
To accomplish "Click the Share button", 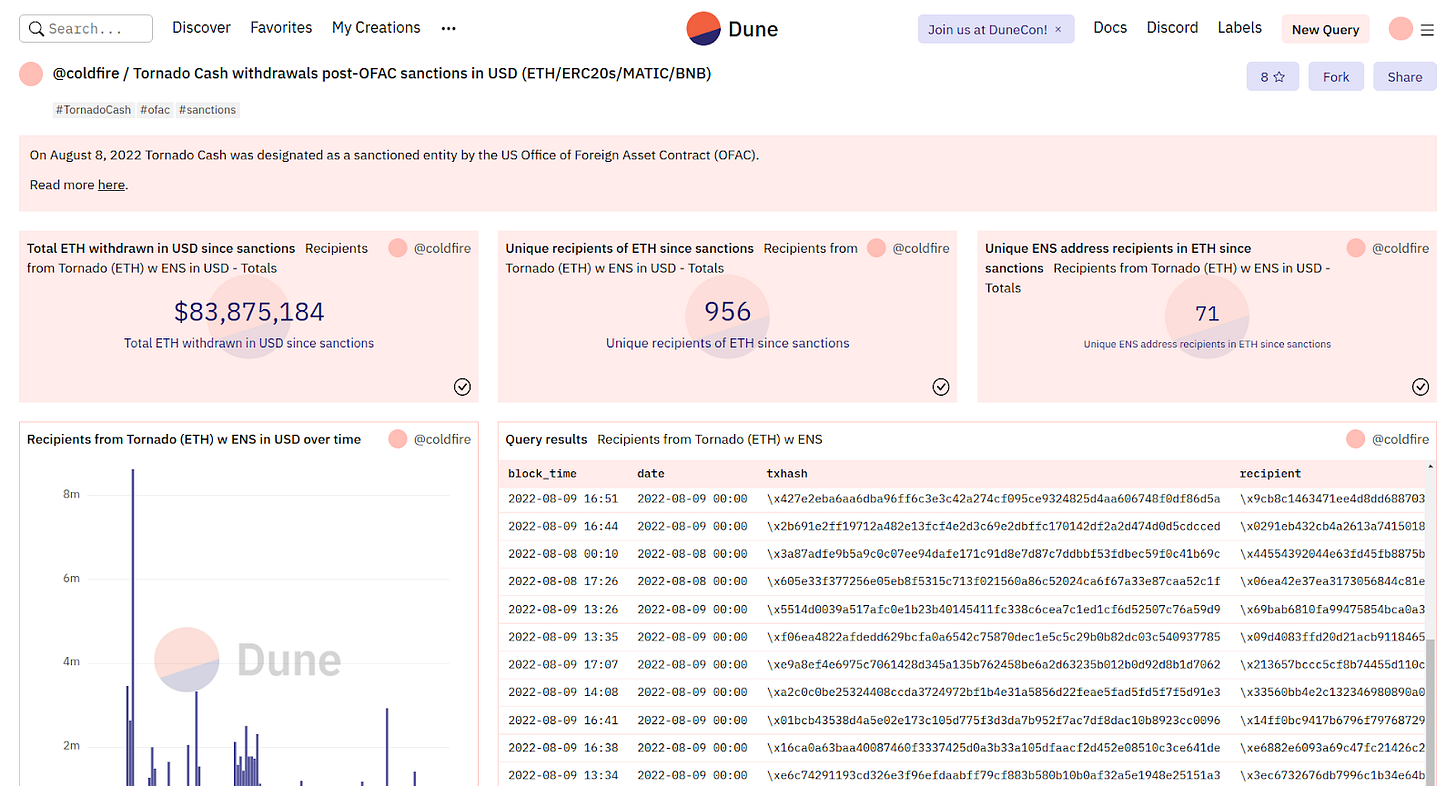I will [x=1404, y=76].
